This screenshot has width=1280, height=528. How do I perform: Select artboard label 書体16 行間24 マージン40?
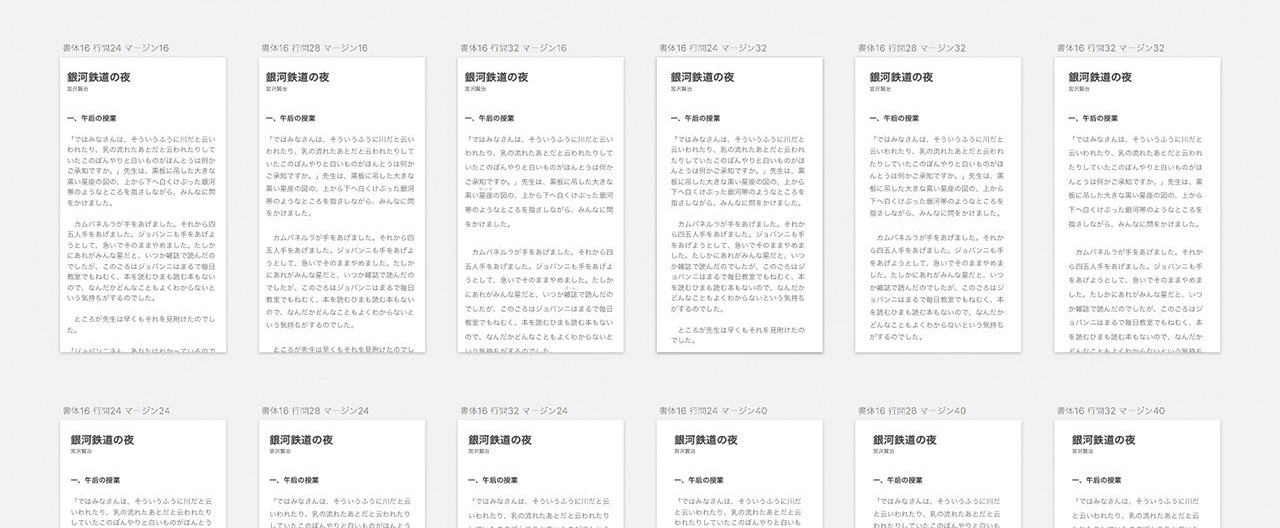coord(713,411)
